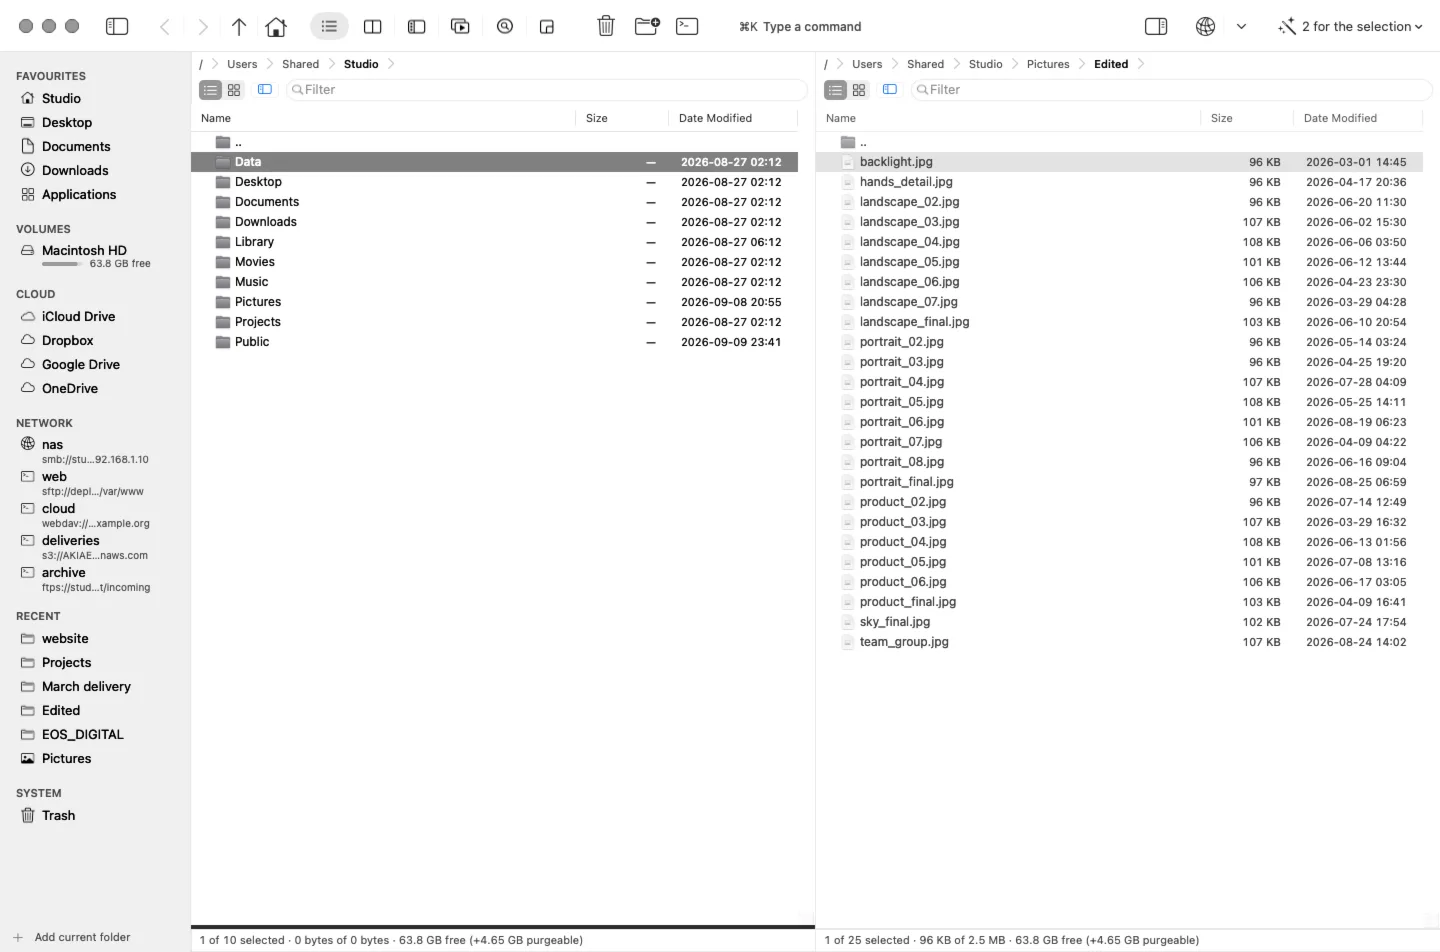
Task: Toggle dual-pane split view in toolbar
Action: pyautogui.click(x=372, y=26)
